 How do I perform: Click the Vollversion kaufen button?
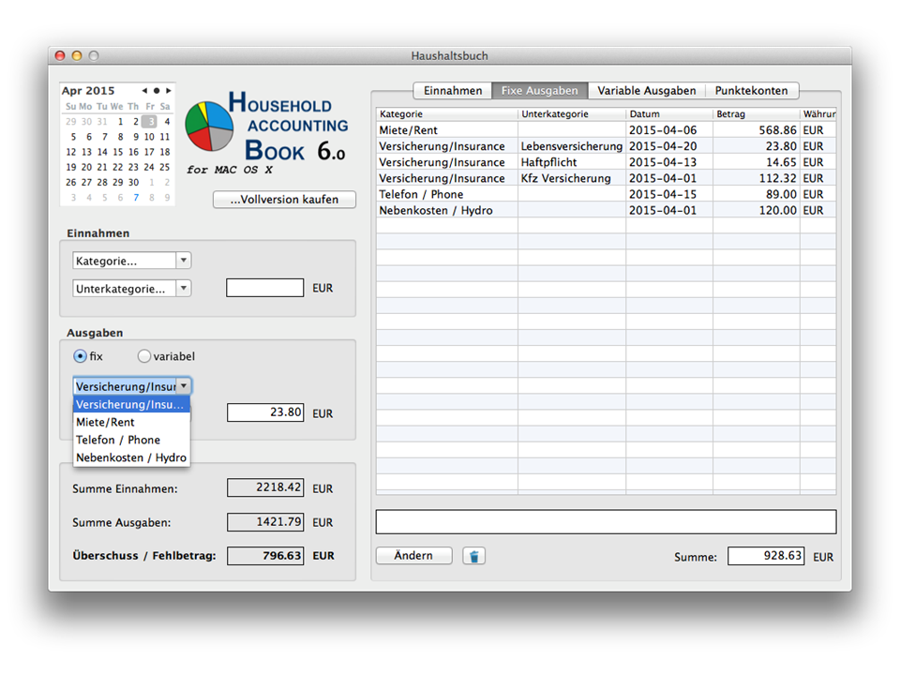284,199
